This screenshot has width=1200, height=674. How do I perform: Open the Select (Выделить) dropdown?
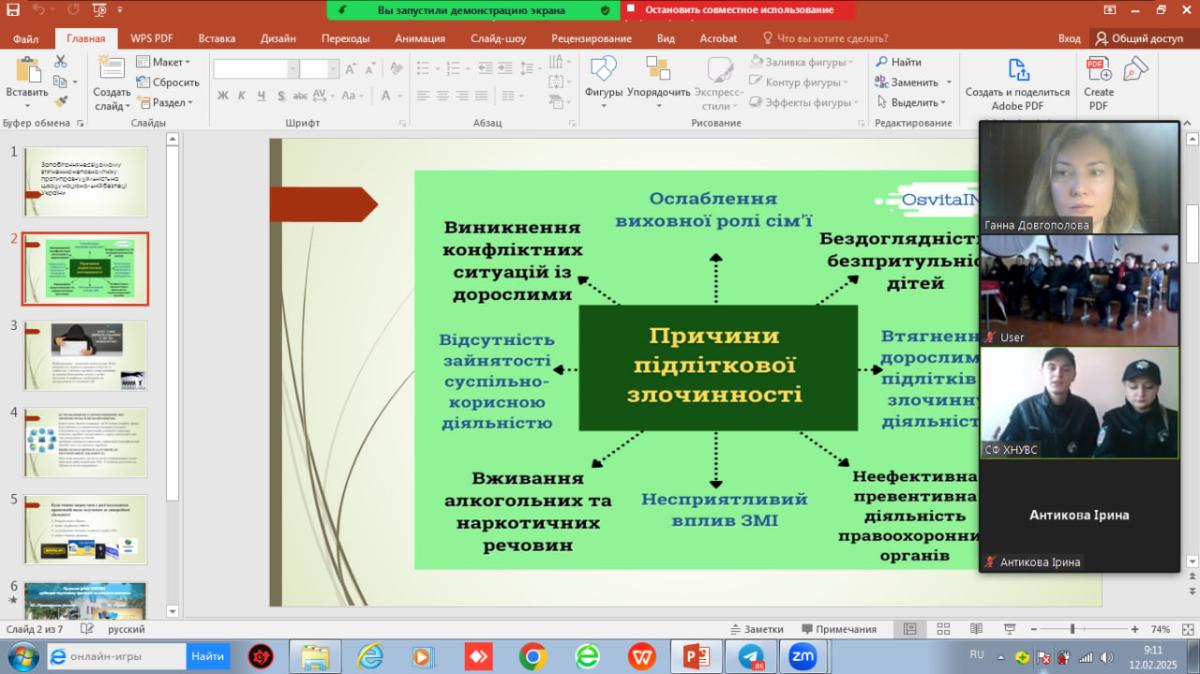(x=911, y=102)
